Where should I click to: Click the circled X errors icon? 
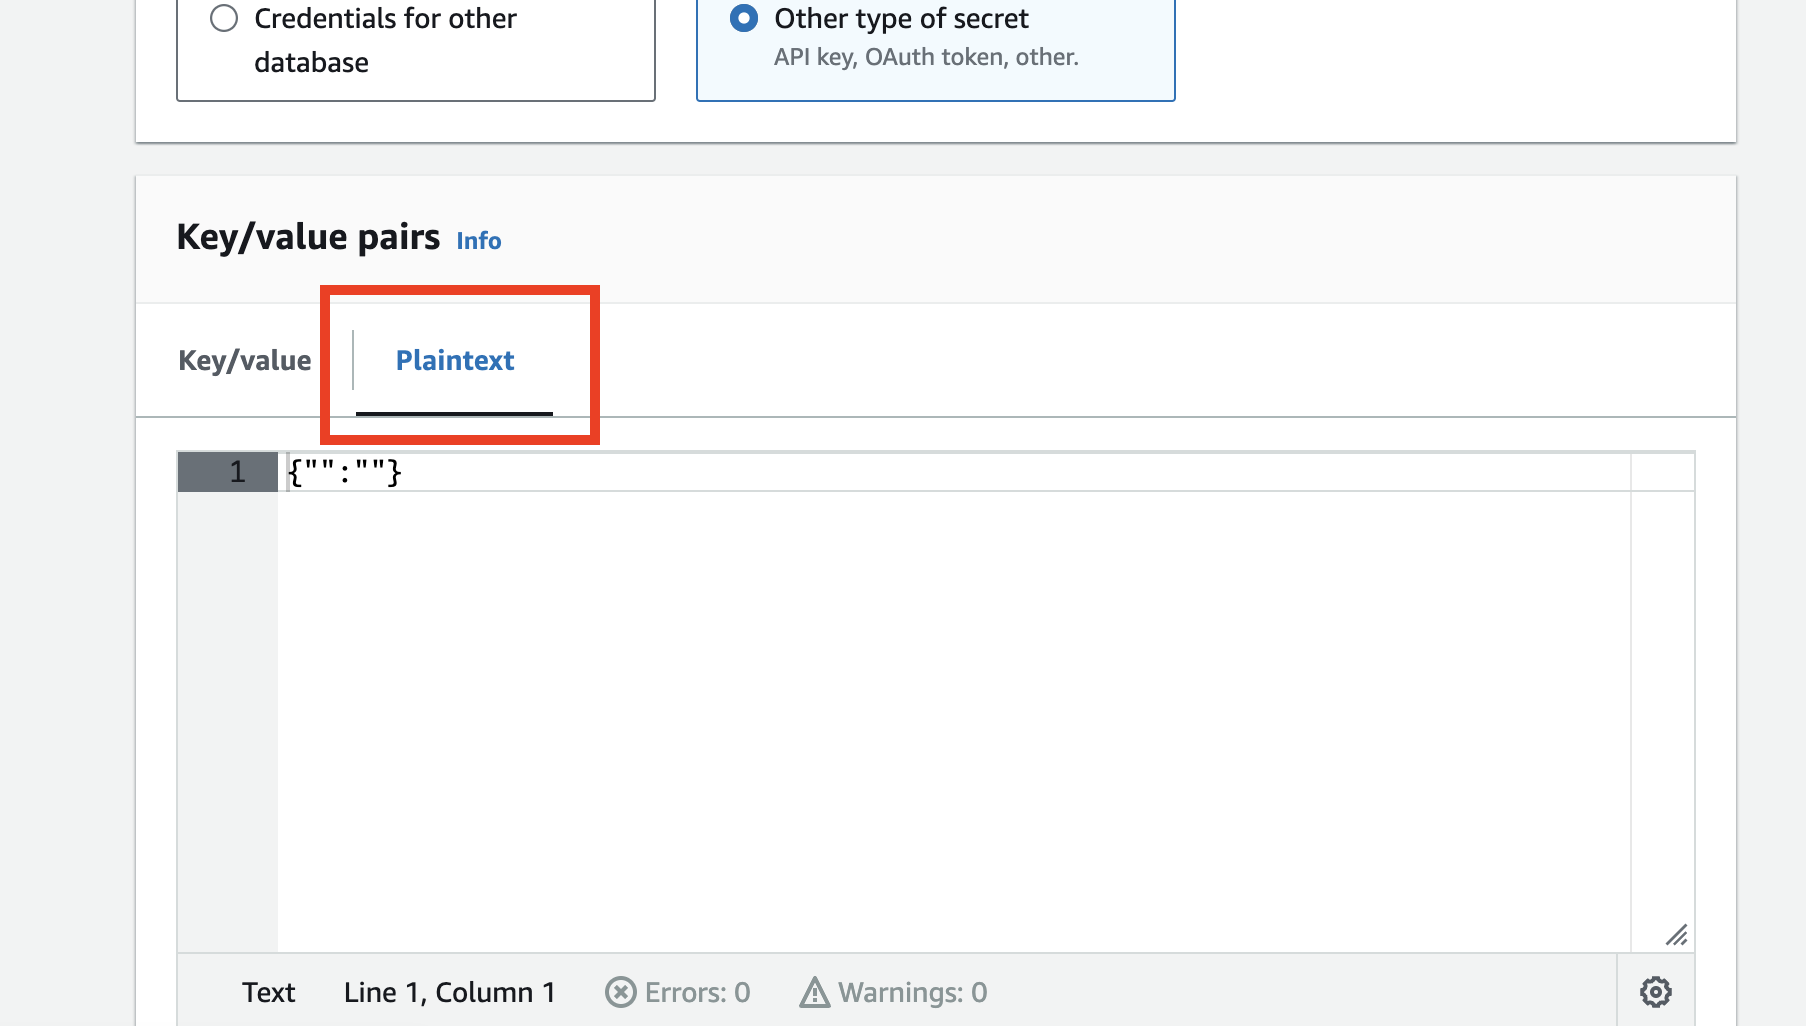(x=620, y=992)
